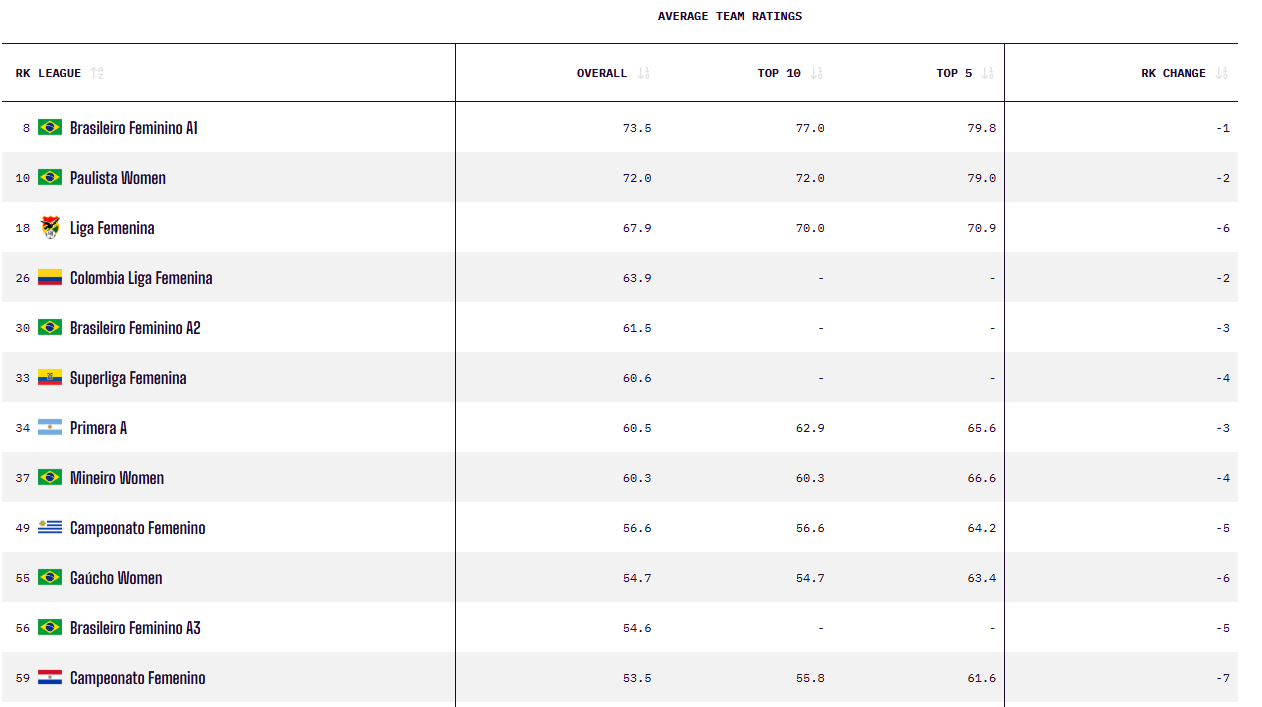Viewport: 1262px width, 707px height.
Task: Click the Overall column sort arrows
Action: [x=644, y=73]
